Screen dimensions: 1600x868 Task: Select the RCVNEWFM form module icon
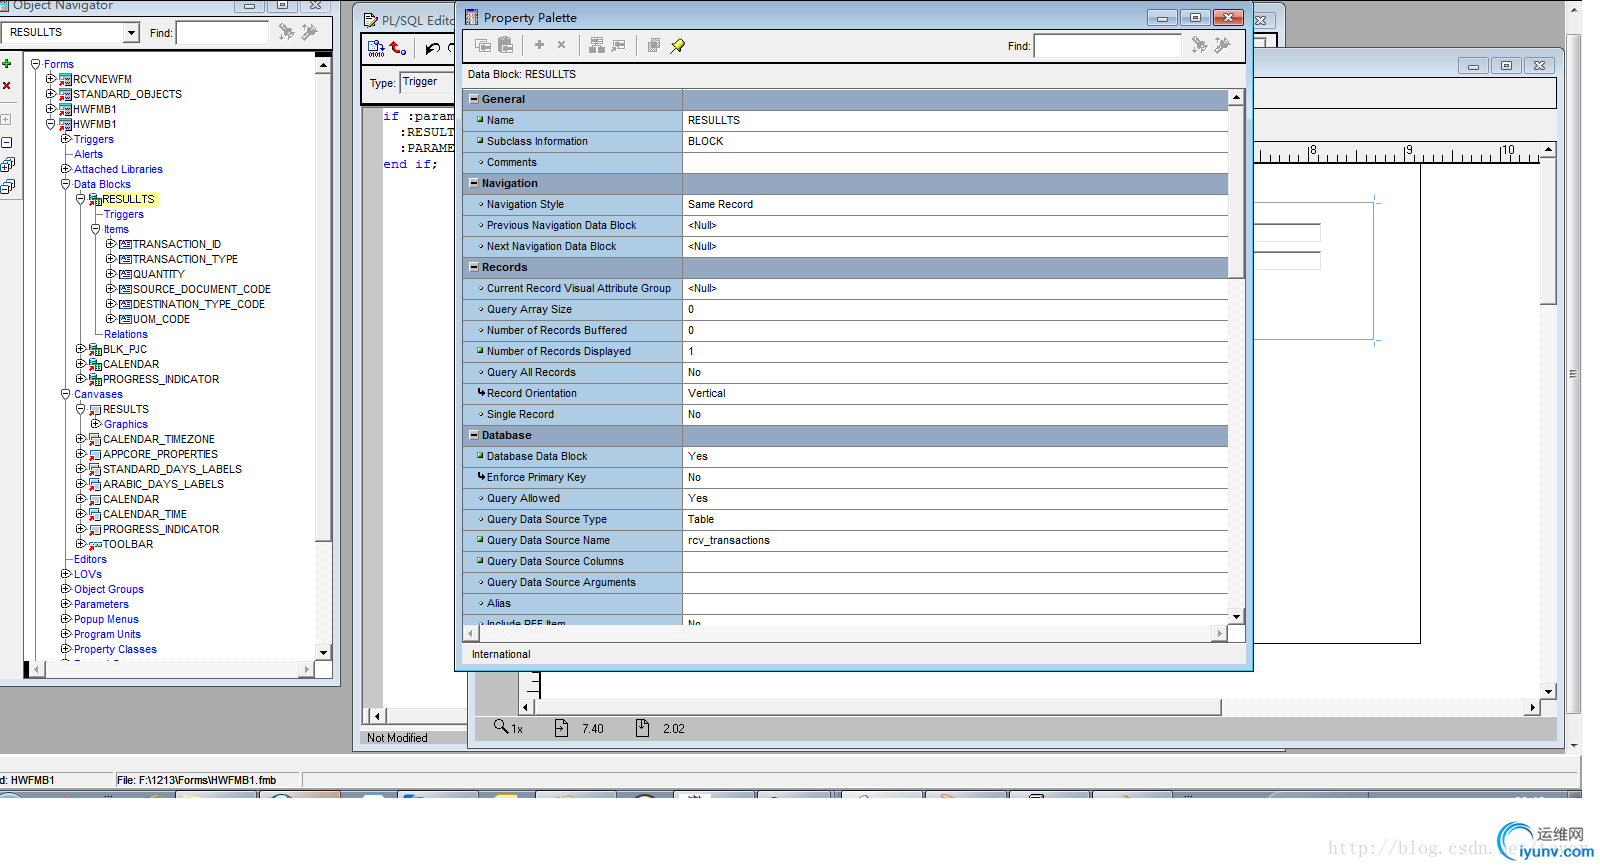point(65,79)
